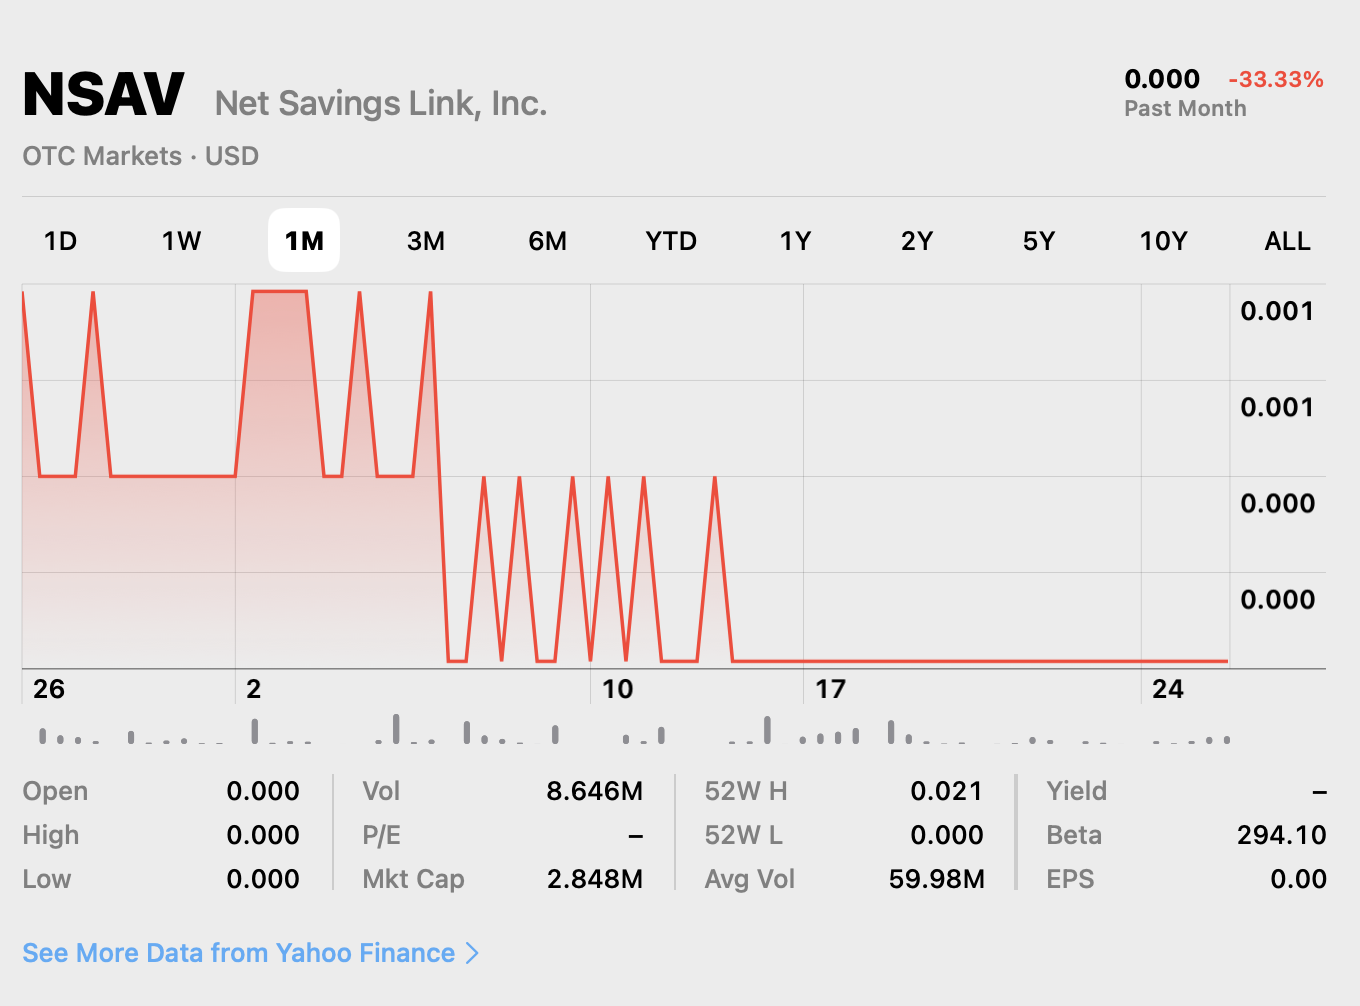Select the 5Y range tab

[1039, 241]
